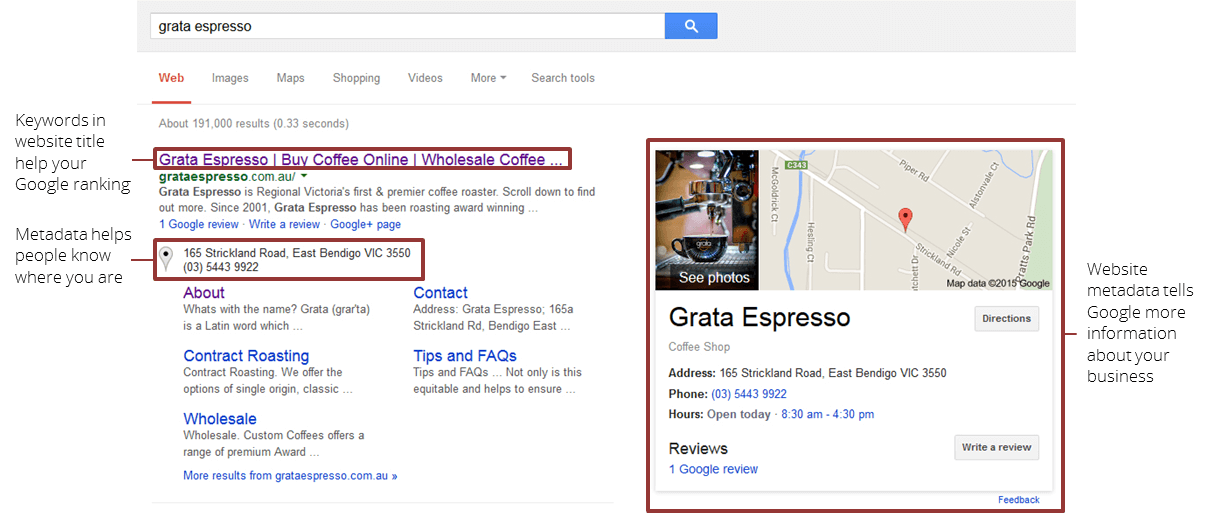Click the red location marker on map
This screenshot has width=1210, height=513.
905,219
